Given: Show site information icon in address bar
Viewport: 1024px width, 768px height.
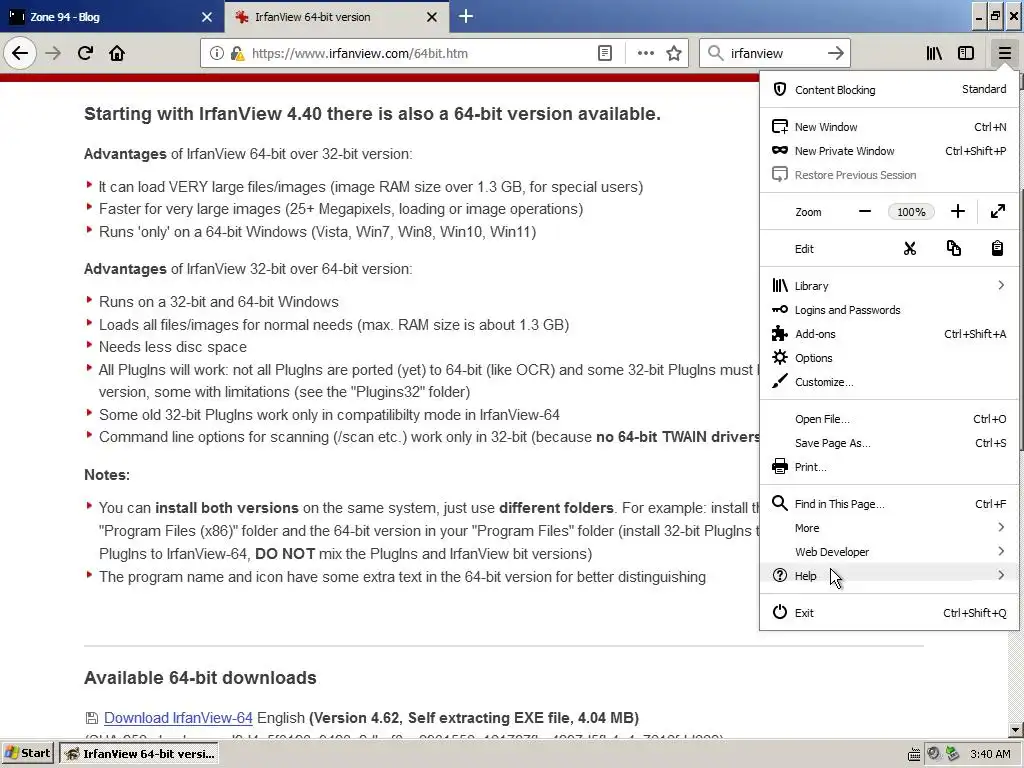Looking at the screenshot, I should pos(217,53).
